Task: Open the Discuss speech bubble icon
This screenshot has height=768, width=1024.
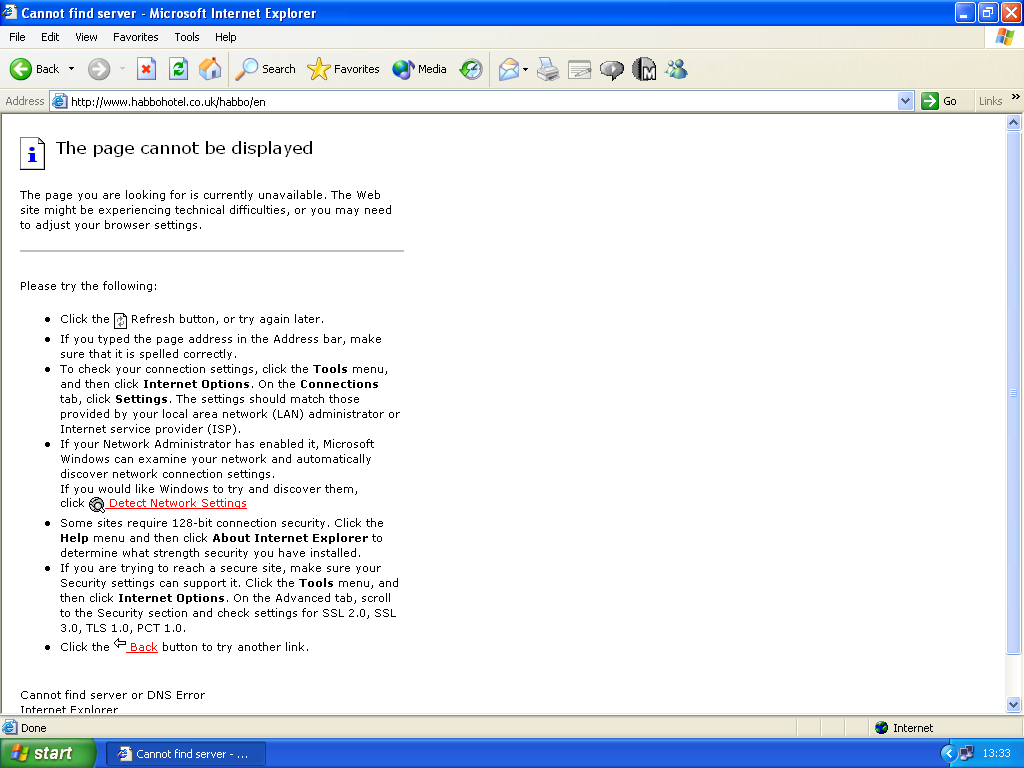Action: coord(612,69)
